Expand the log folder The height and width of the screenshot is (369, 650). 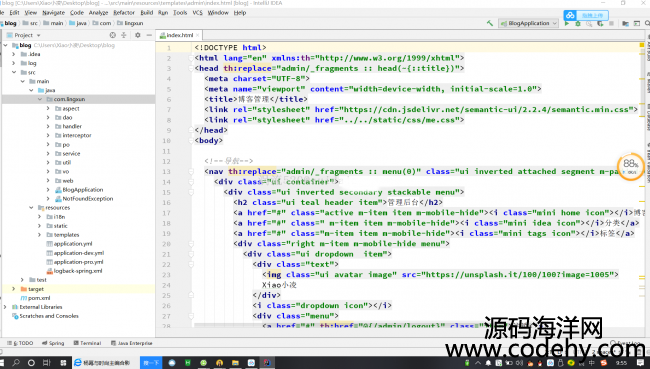[x=14, y=63]
